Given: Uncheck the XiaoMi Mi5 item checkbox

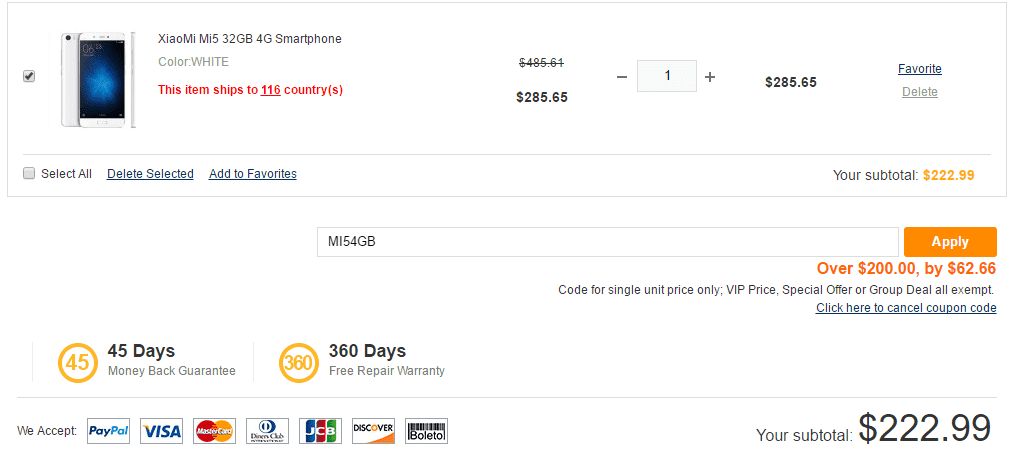Looking at the screenshot, I should (29, 76).
